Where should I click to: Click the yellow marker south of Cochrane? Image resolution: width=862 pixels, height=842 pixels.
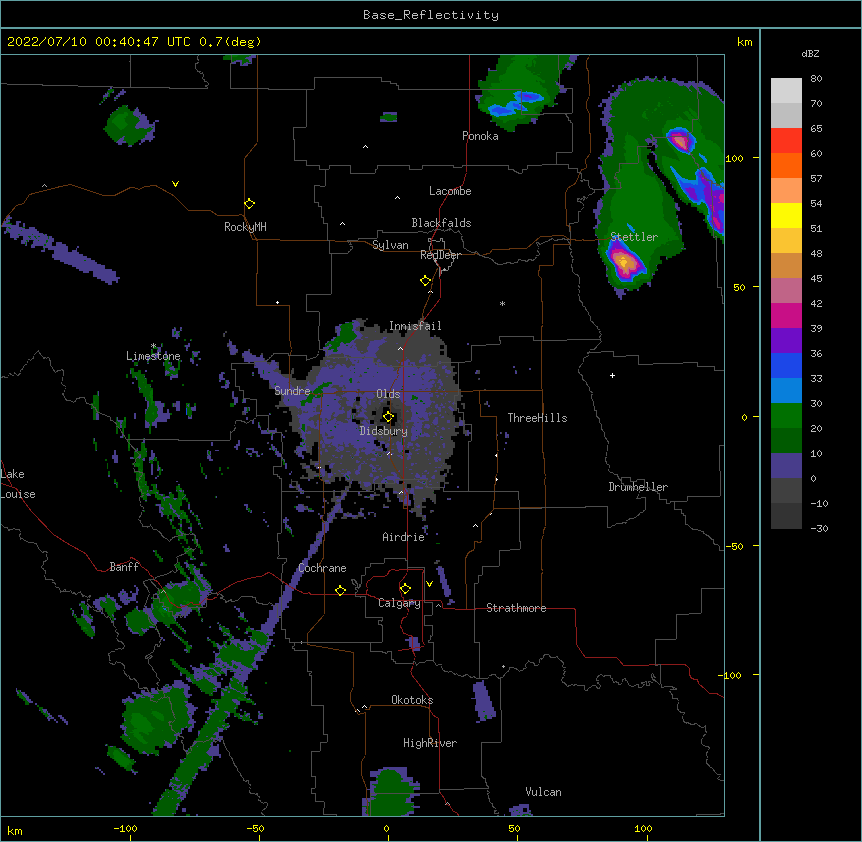340,590
